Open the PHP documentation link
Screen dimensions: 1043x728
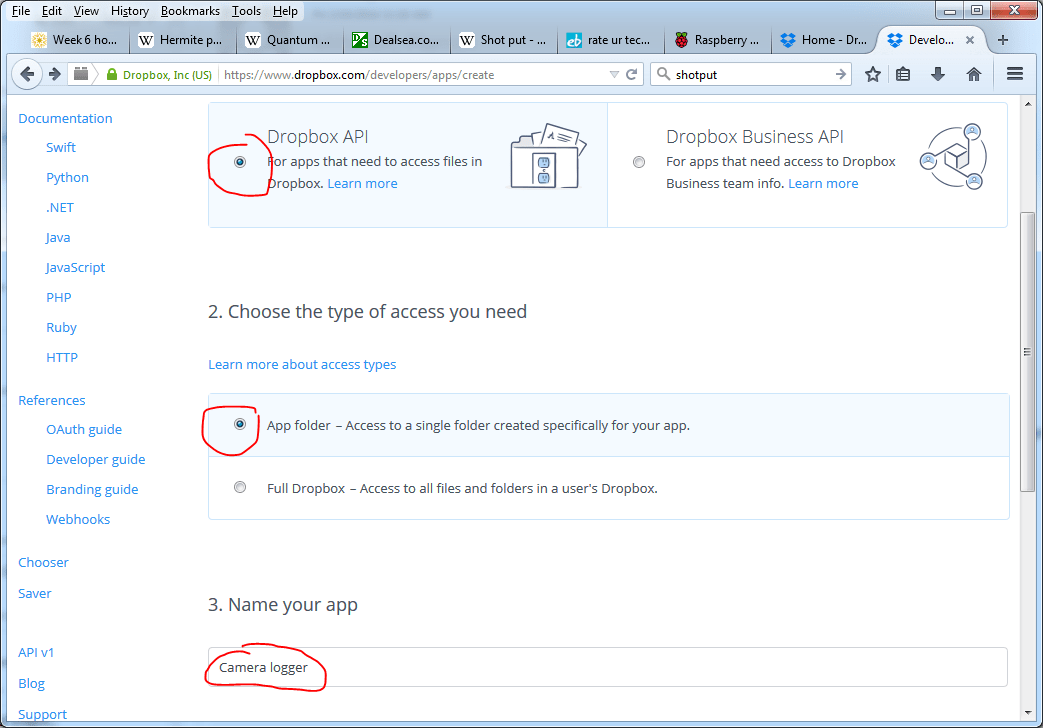(x=59, y=297)
